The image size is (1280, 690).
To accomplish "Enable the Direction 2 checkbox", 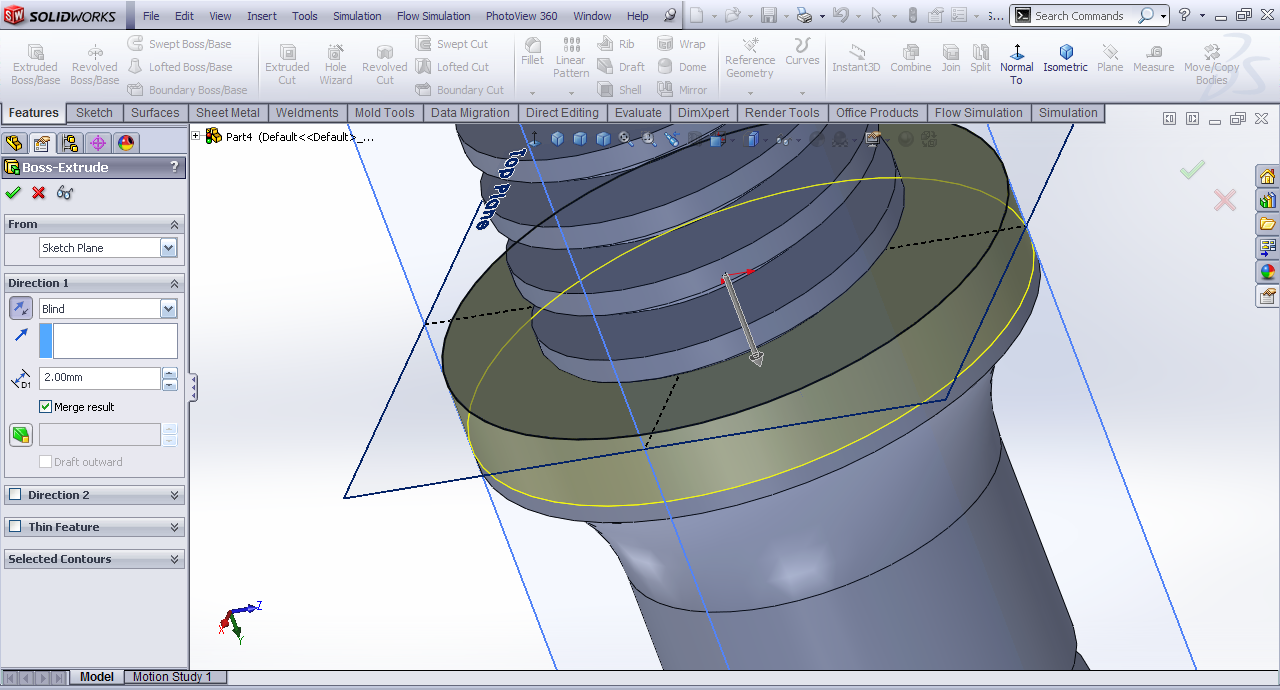I will point(15,495).
